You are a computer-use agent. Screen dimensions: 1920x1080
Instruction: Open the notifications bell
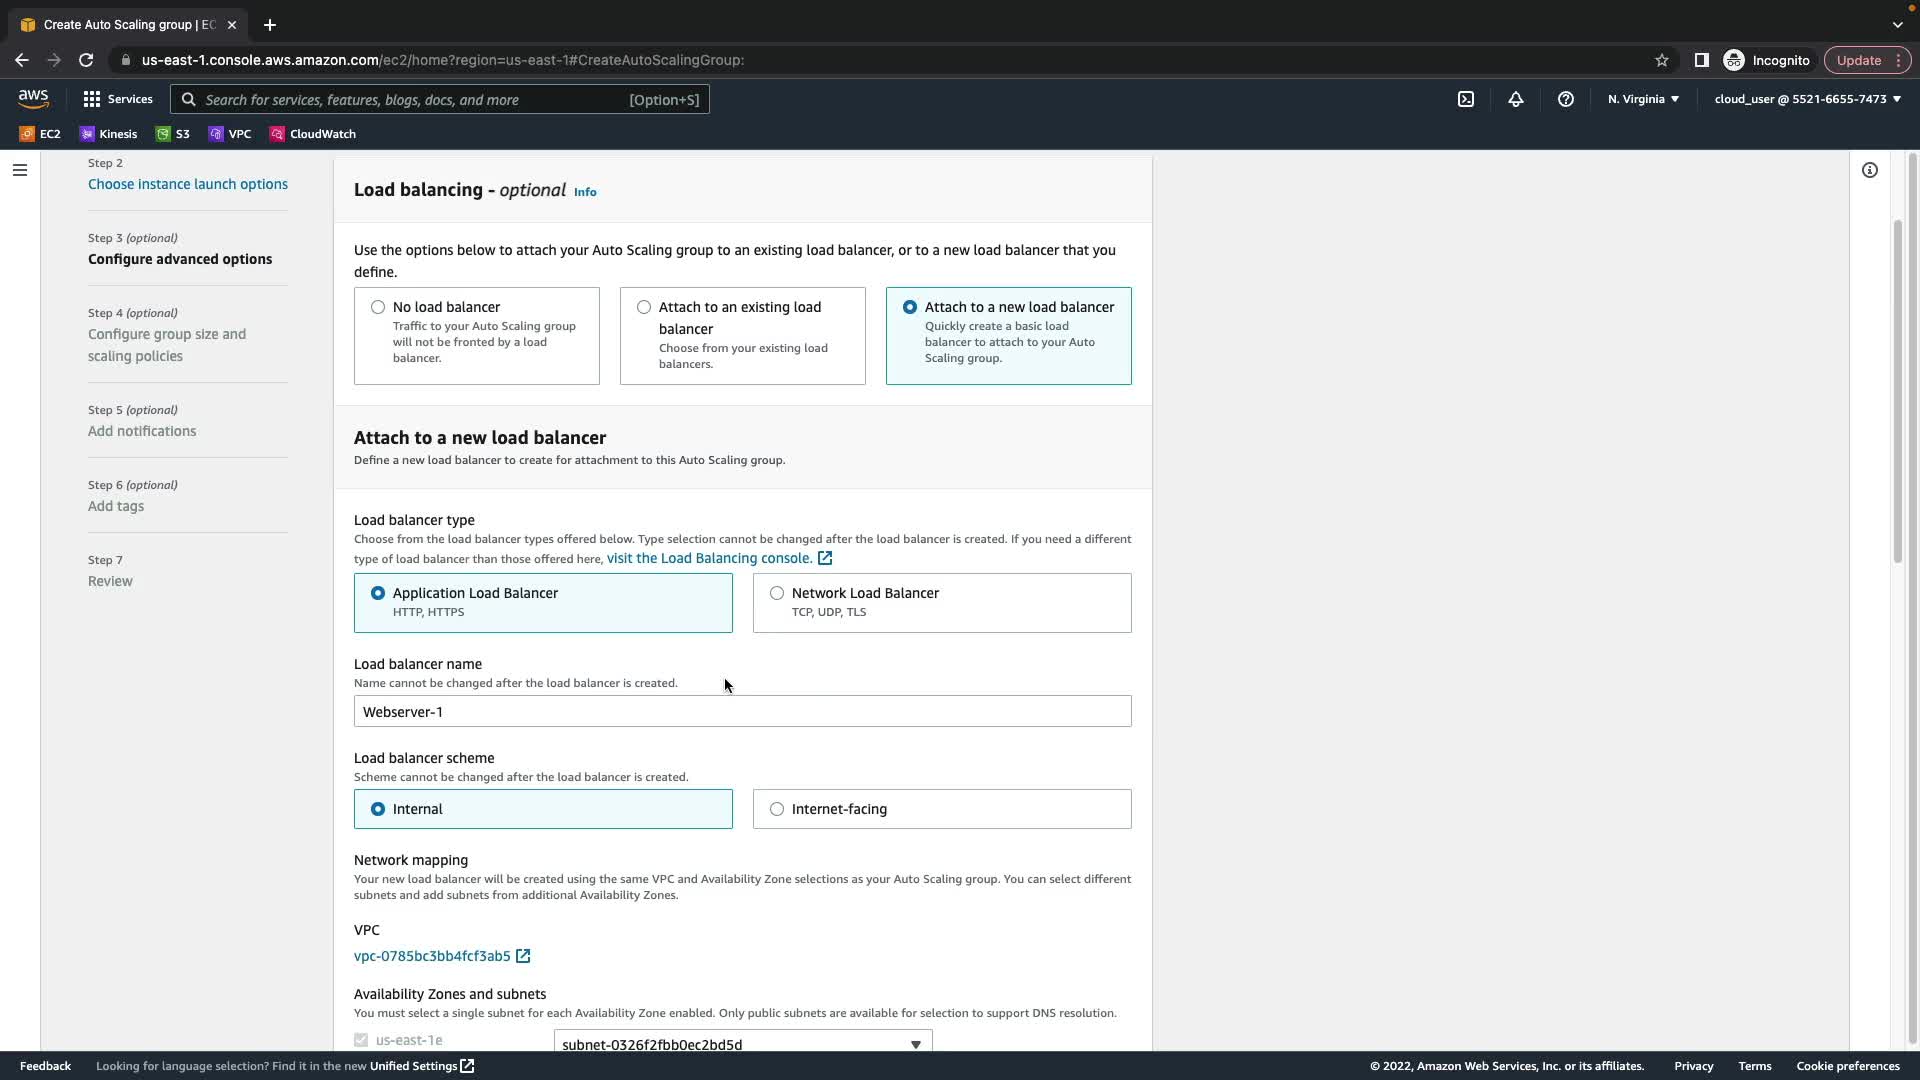pos(1515,99)
